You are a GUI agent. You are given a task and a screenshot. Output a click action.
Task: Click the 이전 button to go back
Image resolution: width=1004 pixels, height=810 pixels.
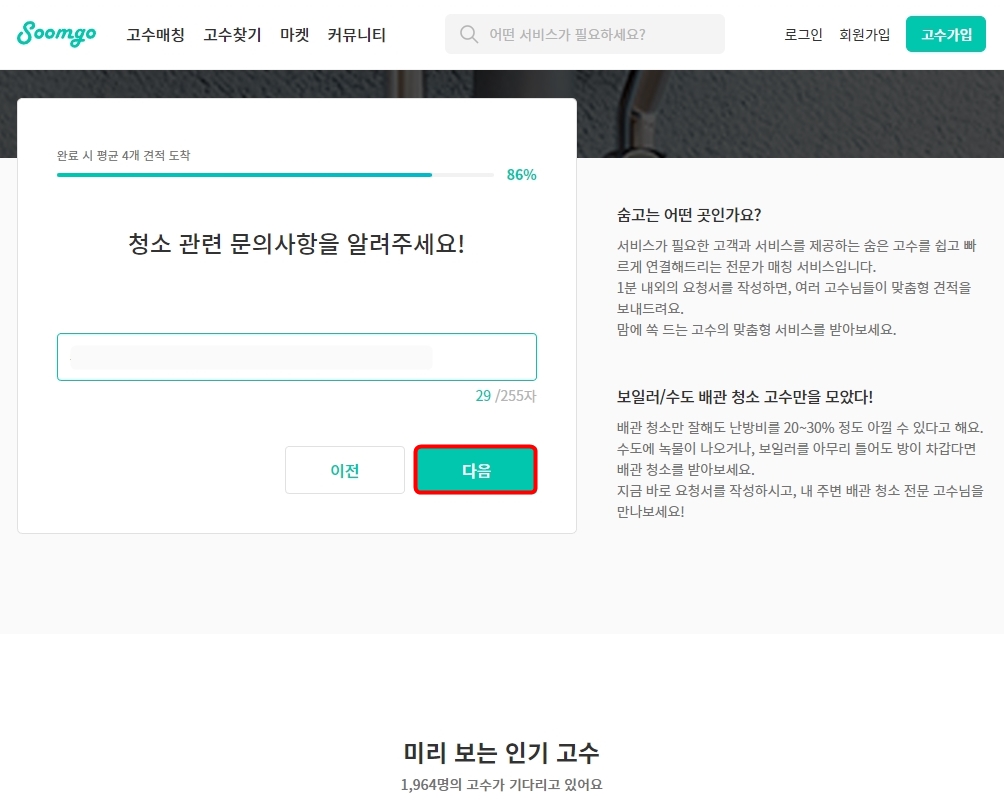click(x=344, y=470)
